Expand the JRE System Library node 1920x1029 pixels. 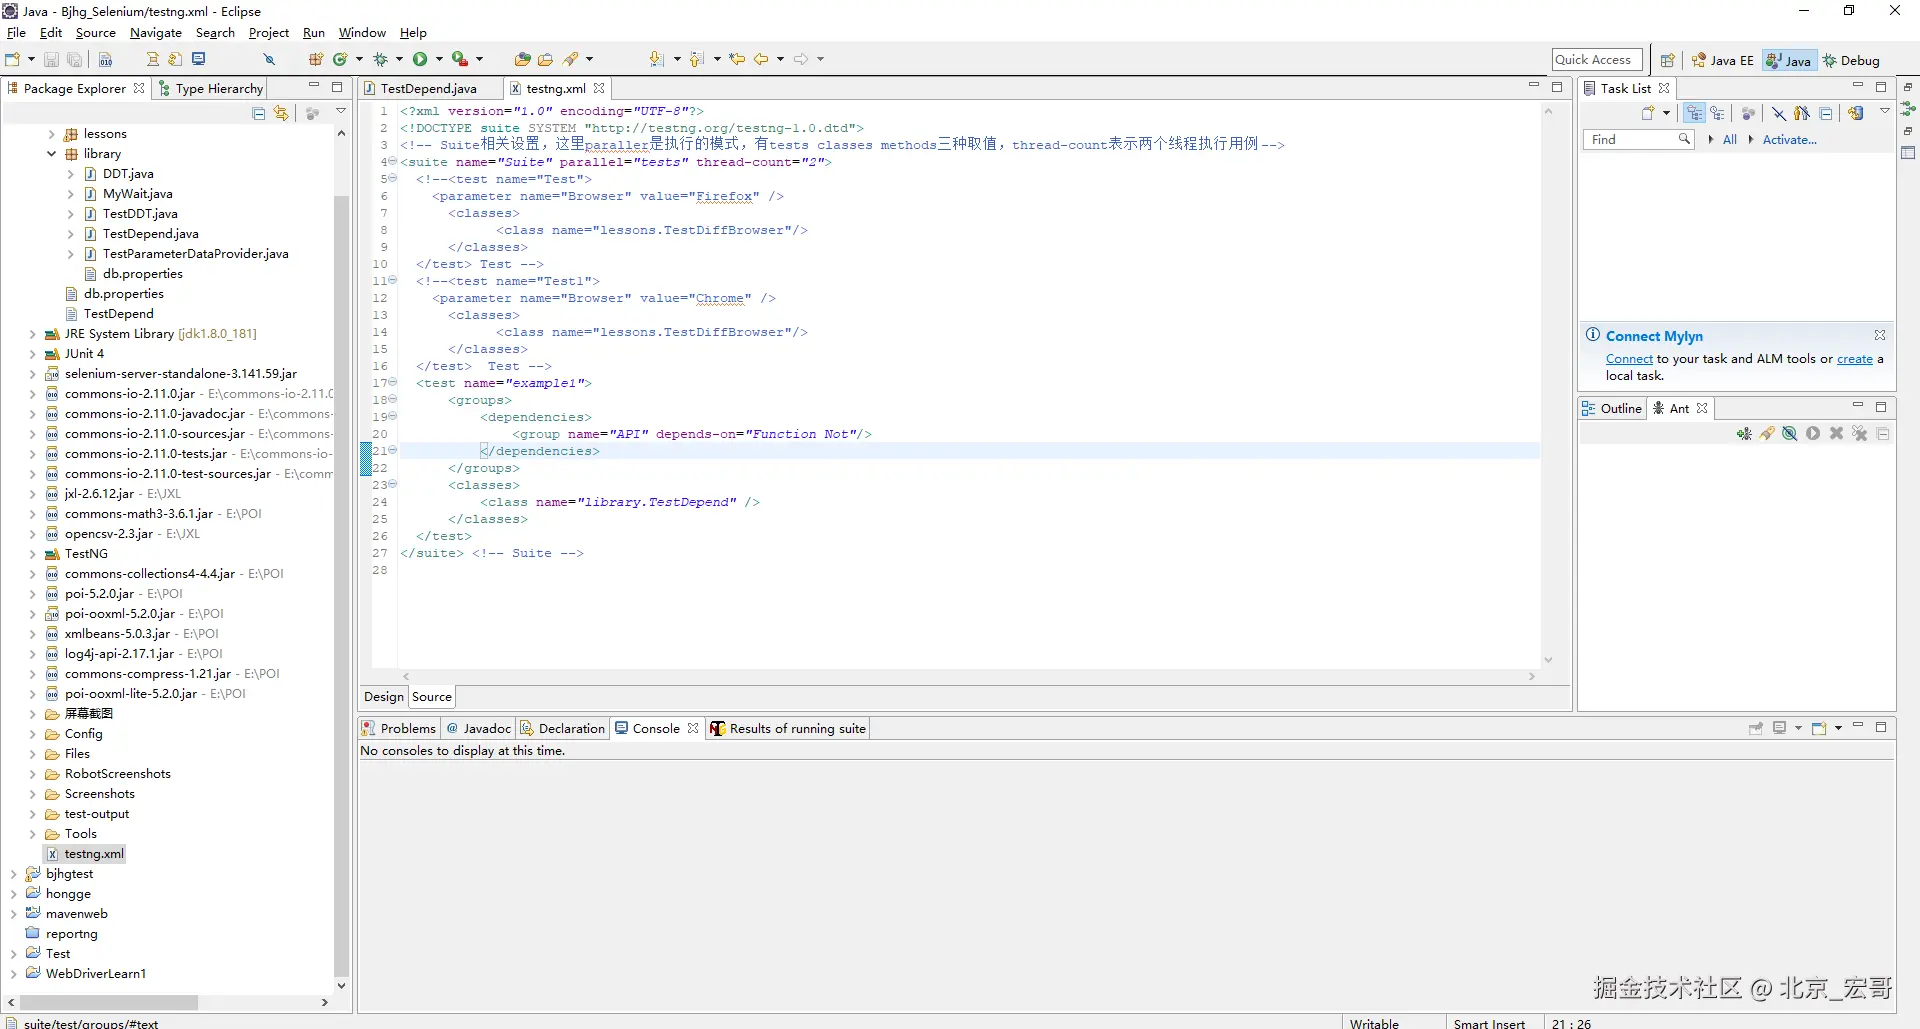coord(32,334)
